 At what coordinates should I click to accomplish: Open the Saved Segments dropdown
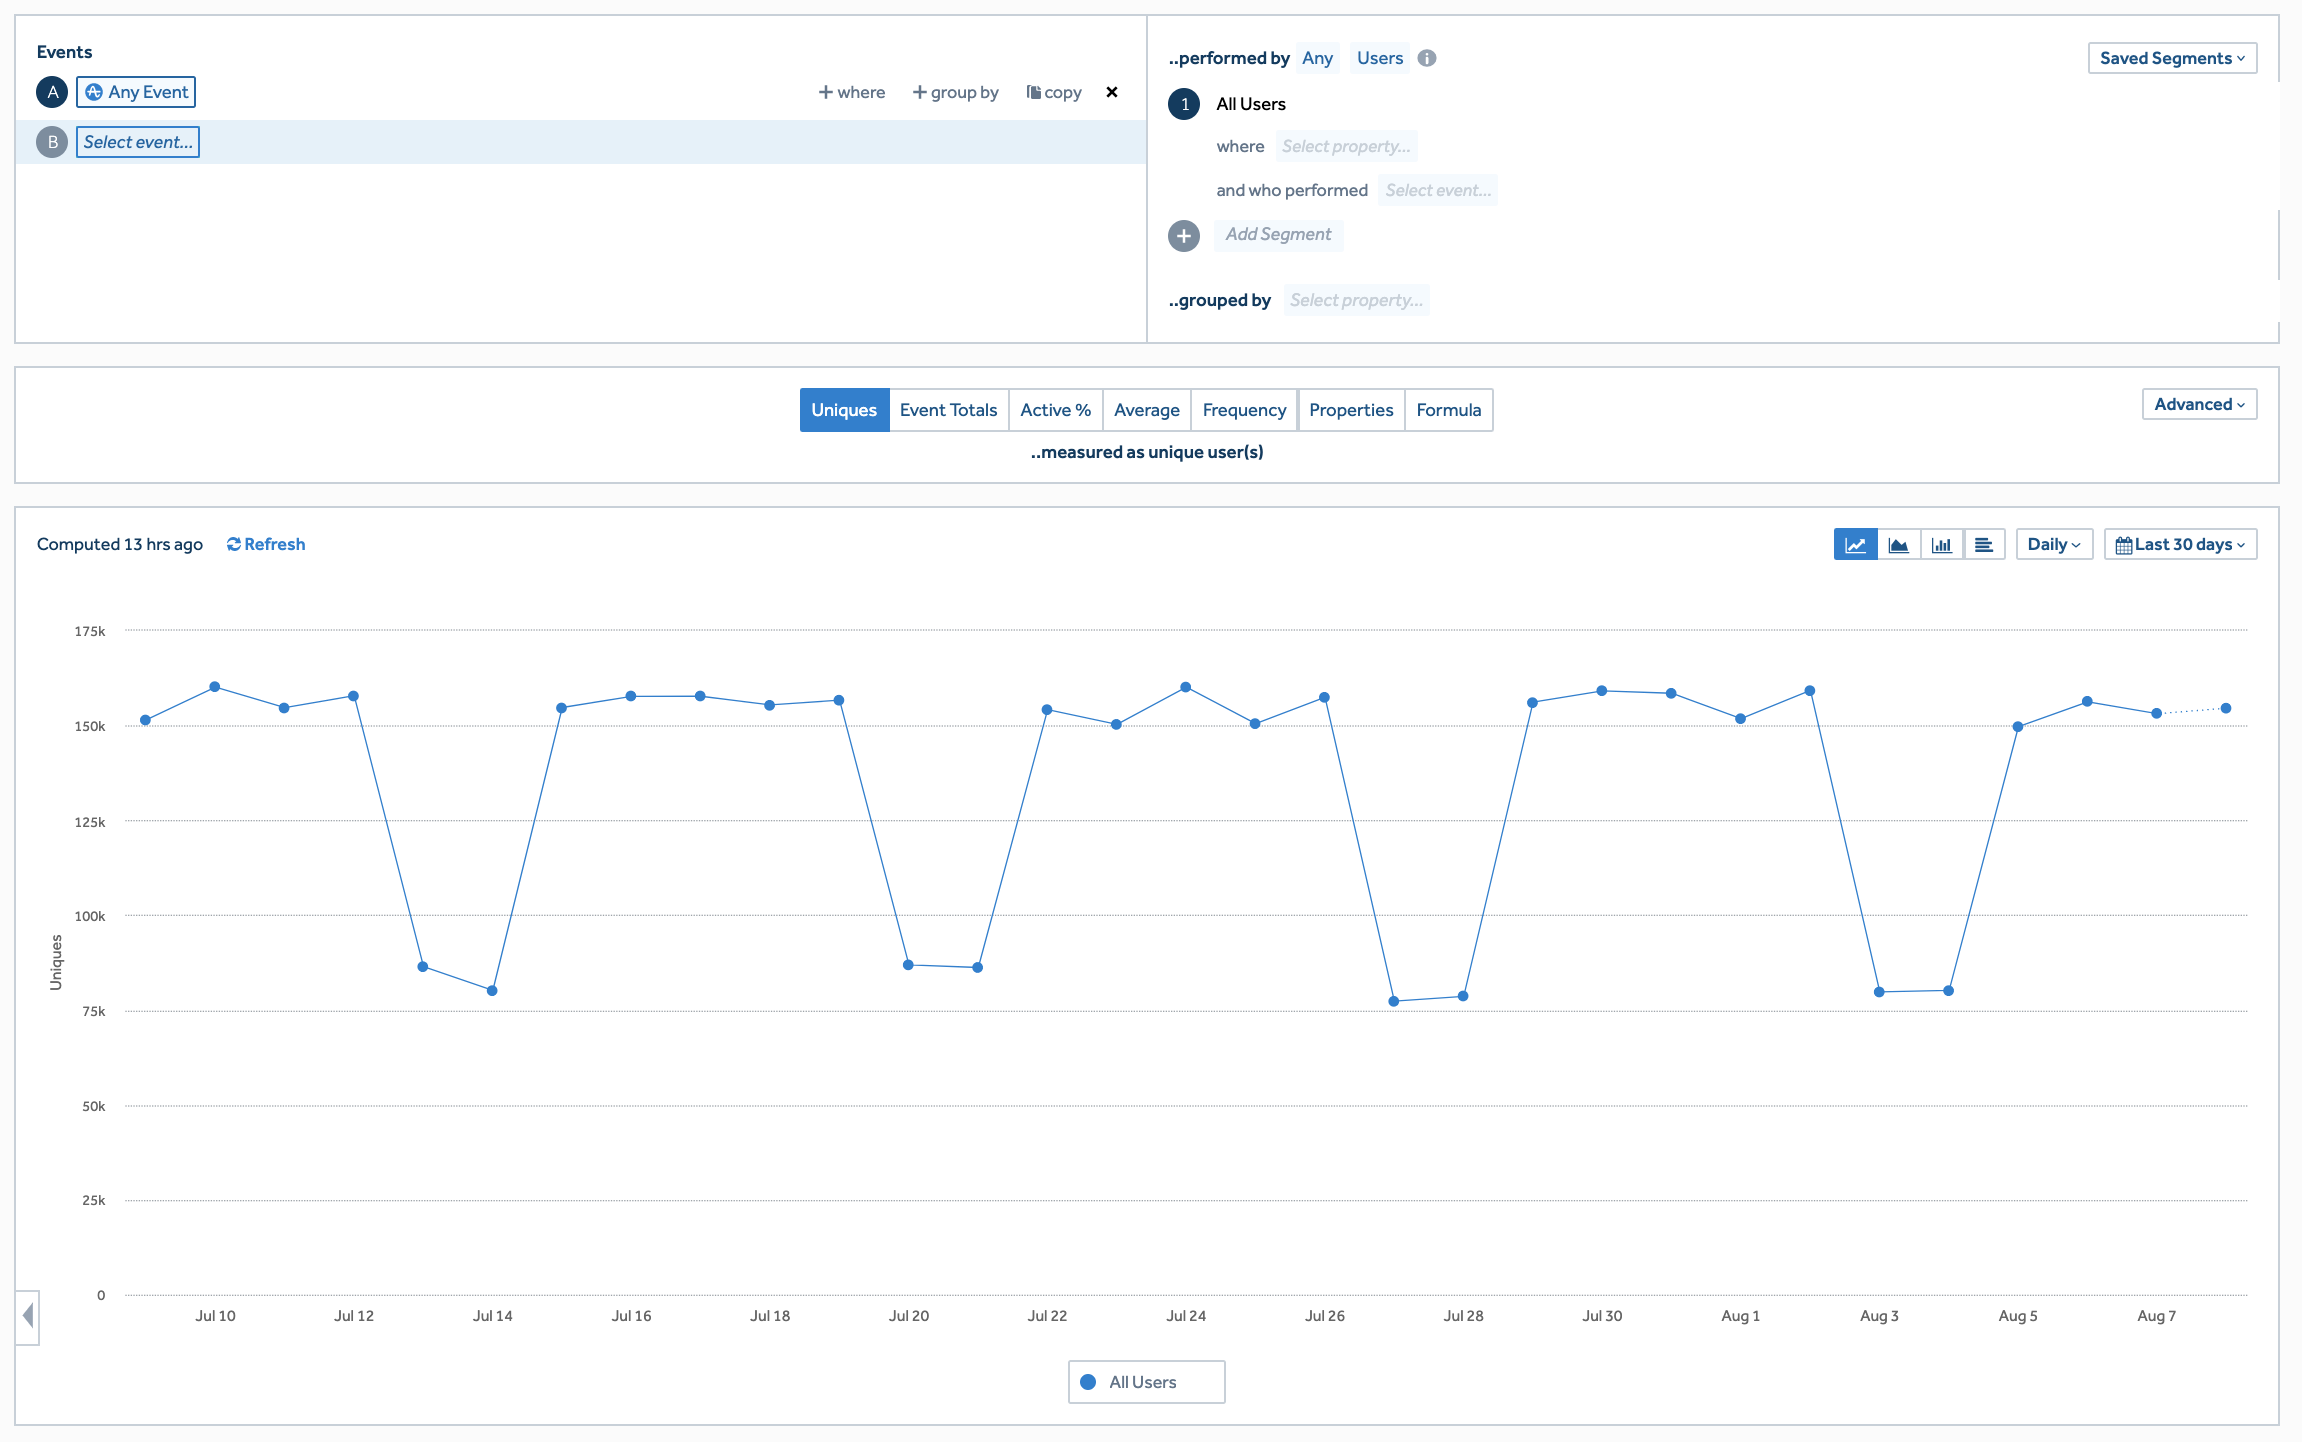pyautogui.click(x=2172, y=58)
